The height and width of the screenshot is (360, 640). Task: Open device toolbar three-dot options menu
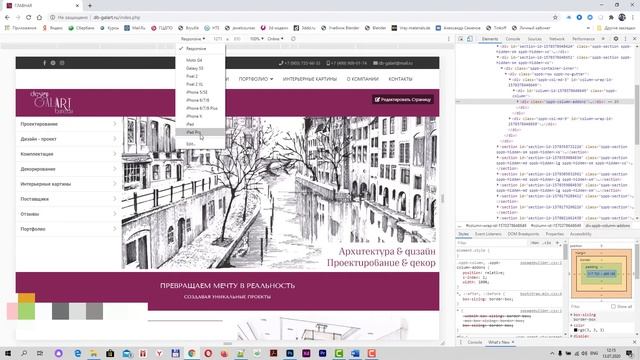coord(449,39)
